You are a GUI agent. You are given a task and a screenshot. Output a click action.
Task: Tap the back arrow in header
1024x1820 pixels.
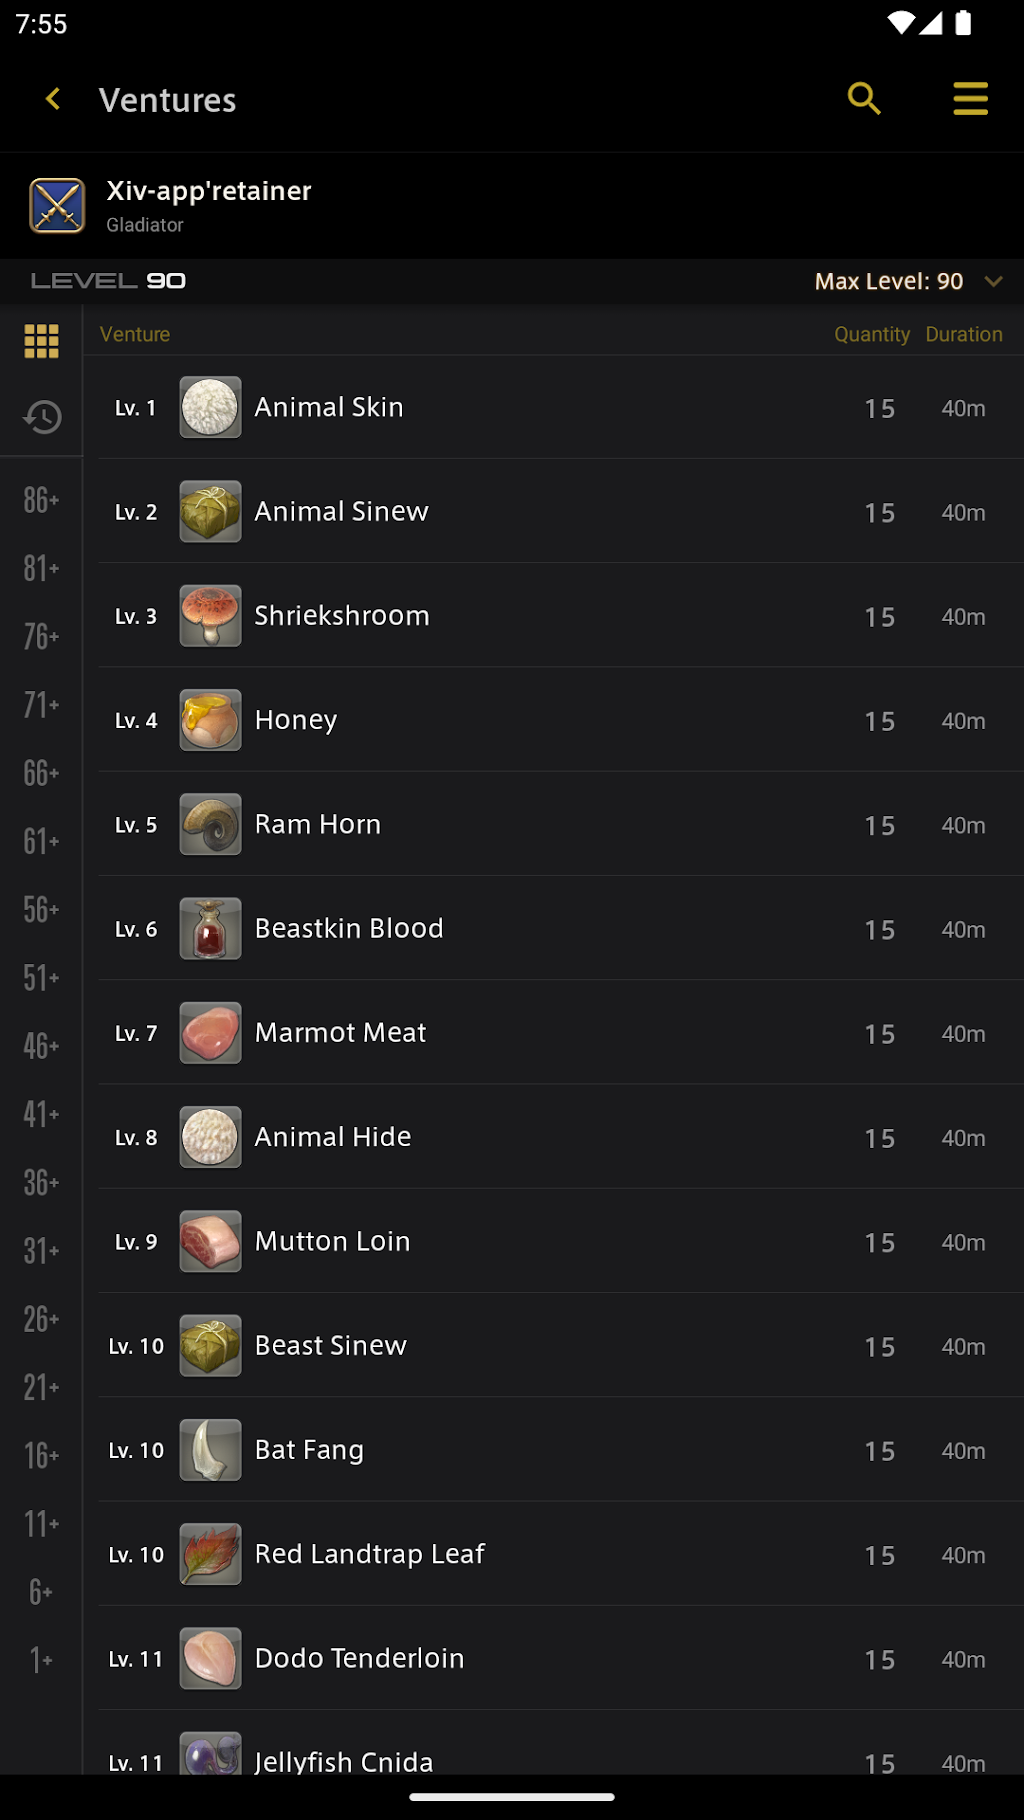(54, 99)
